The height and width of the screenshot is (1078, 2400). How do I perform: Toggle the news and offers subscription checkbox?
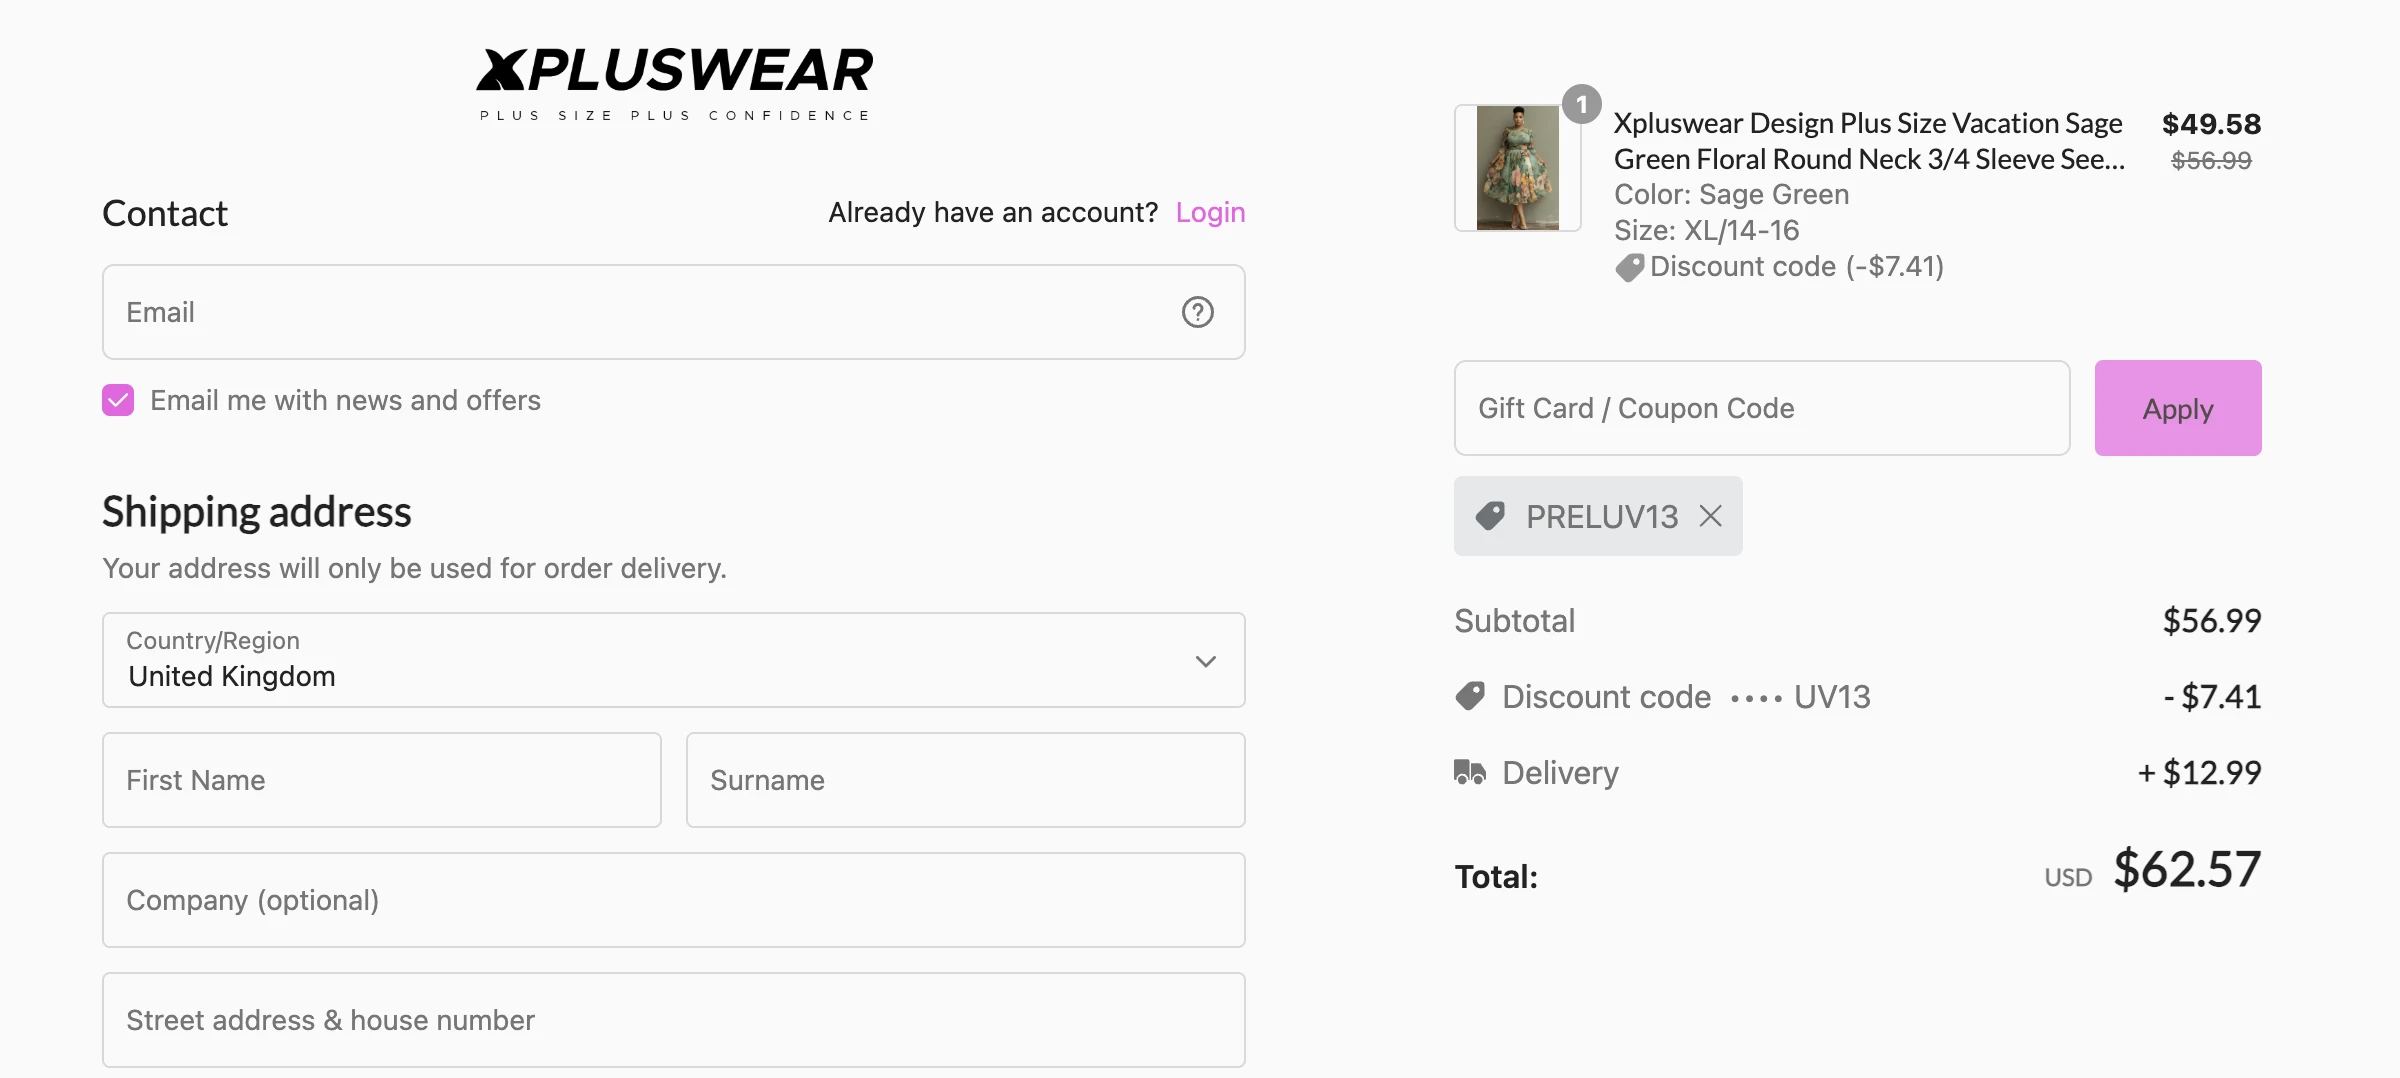117,400
